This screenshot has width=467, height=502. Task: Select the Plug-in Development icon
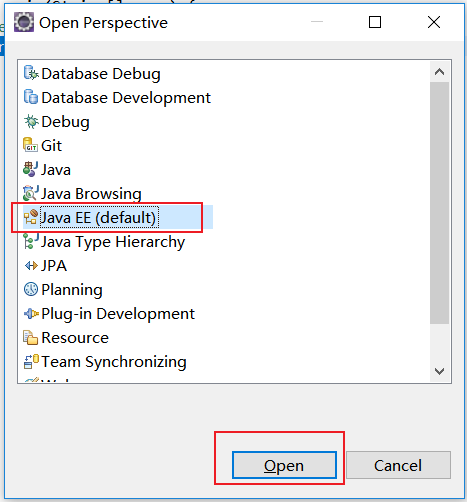(31, 313)
